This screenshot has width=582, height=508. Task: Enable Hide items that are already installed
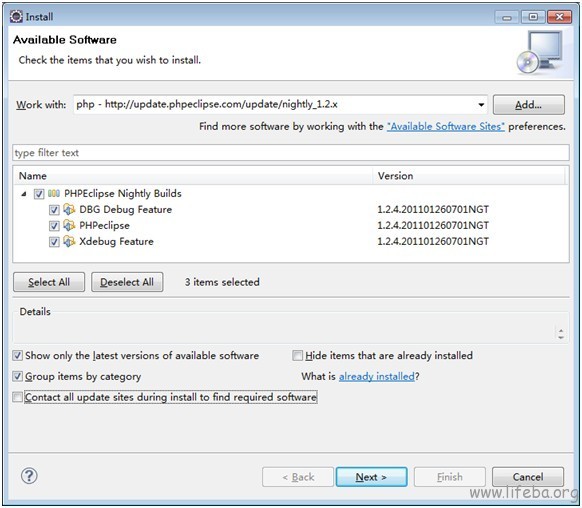(297, 355)
